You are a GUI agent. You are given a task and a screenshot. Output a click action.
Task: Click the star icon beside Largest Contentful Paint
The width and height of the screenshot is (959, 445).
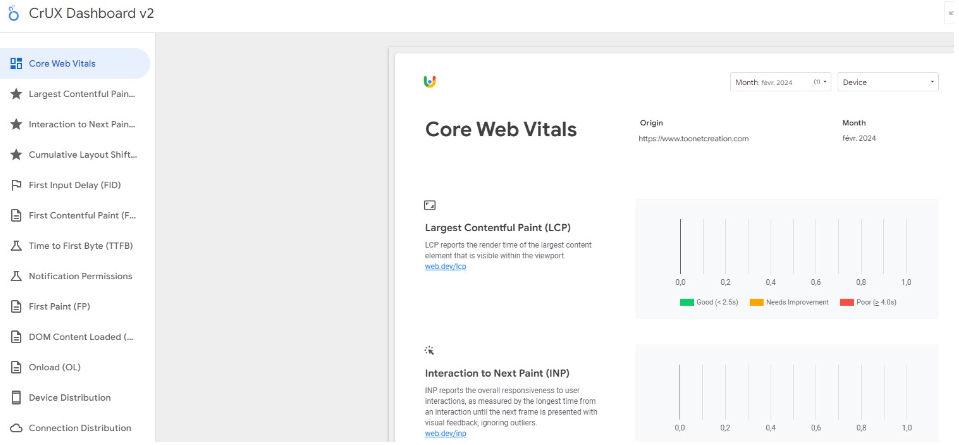pos(16,94)
